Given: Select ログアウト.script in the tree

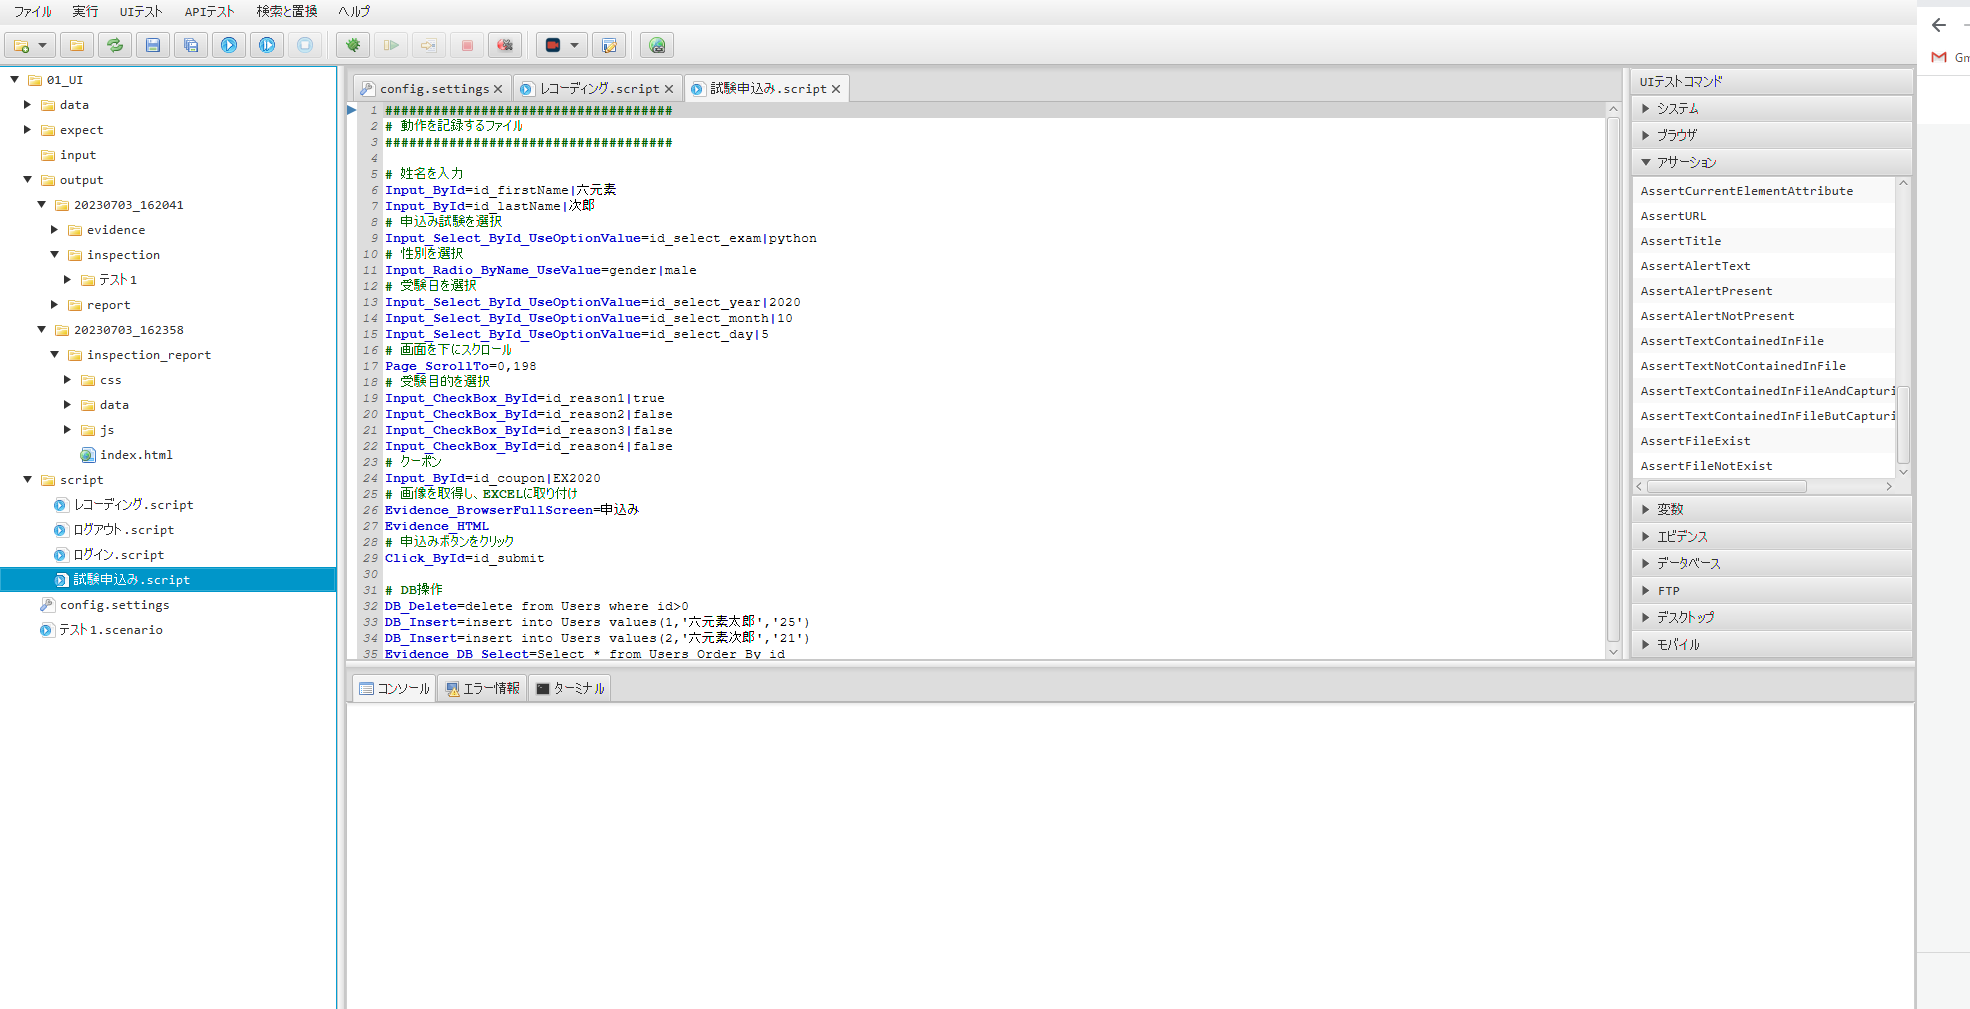Looking at the screenshot, I should (x=123, y=530).
